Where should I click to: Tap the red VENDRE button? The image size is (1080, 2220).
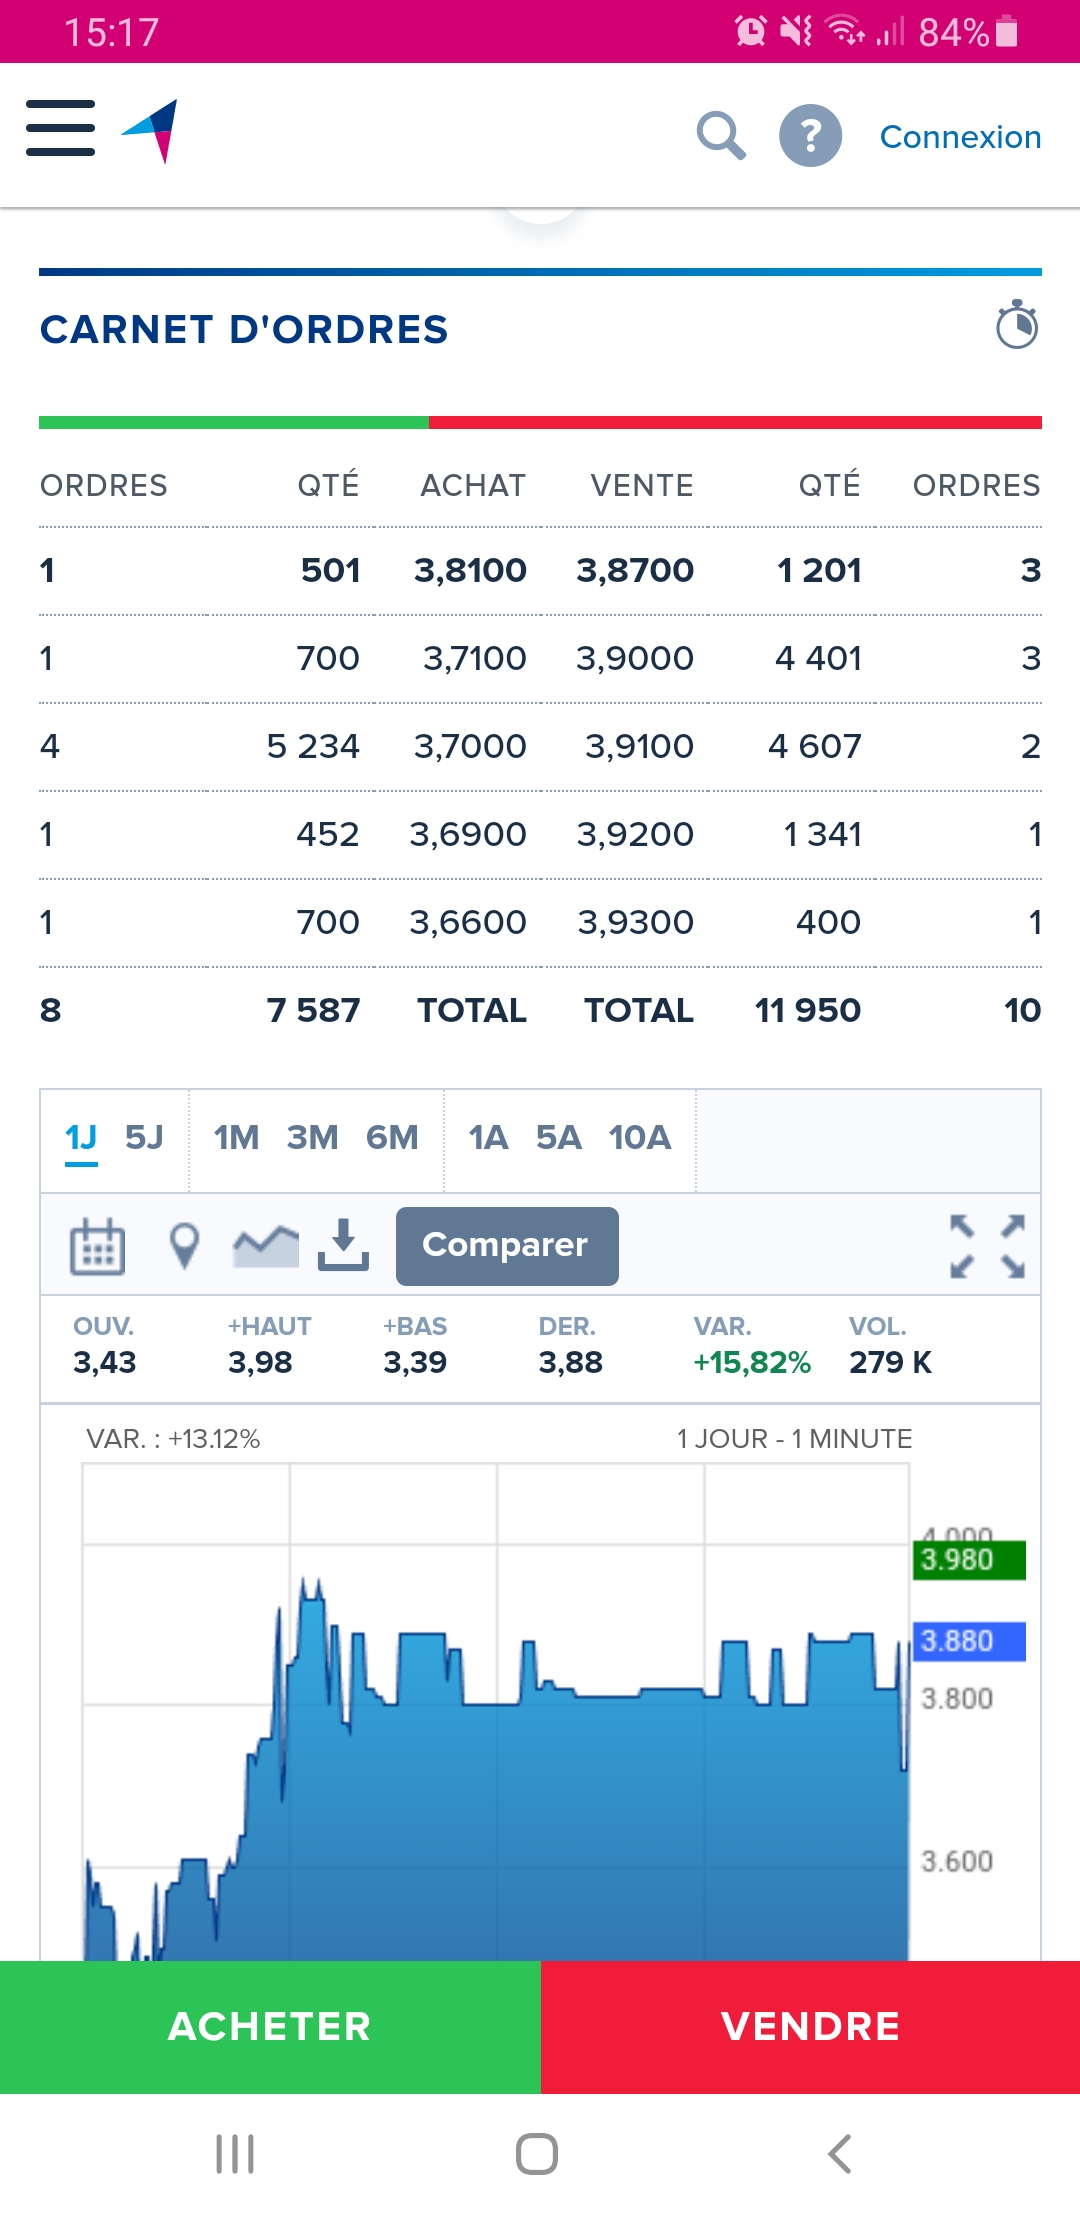point(811,2027)
